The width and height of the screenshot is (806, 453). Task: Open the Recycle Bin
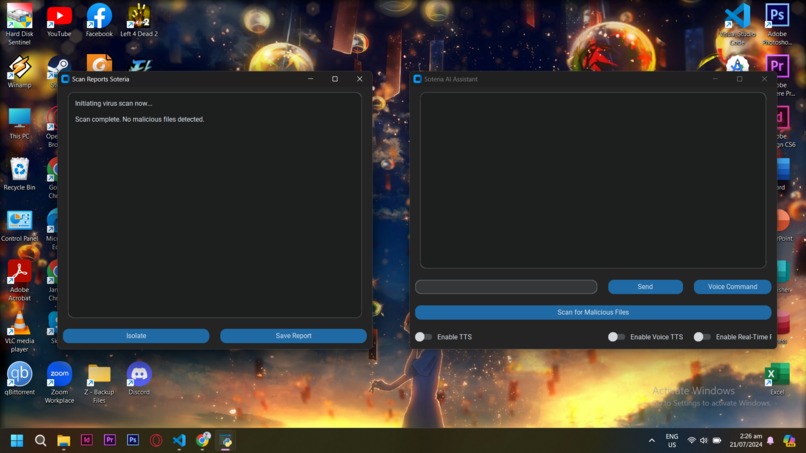click(x=19, y=174)
